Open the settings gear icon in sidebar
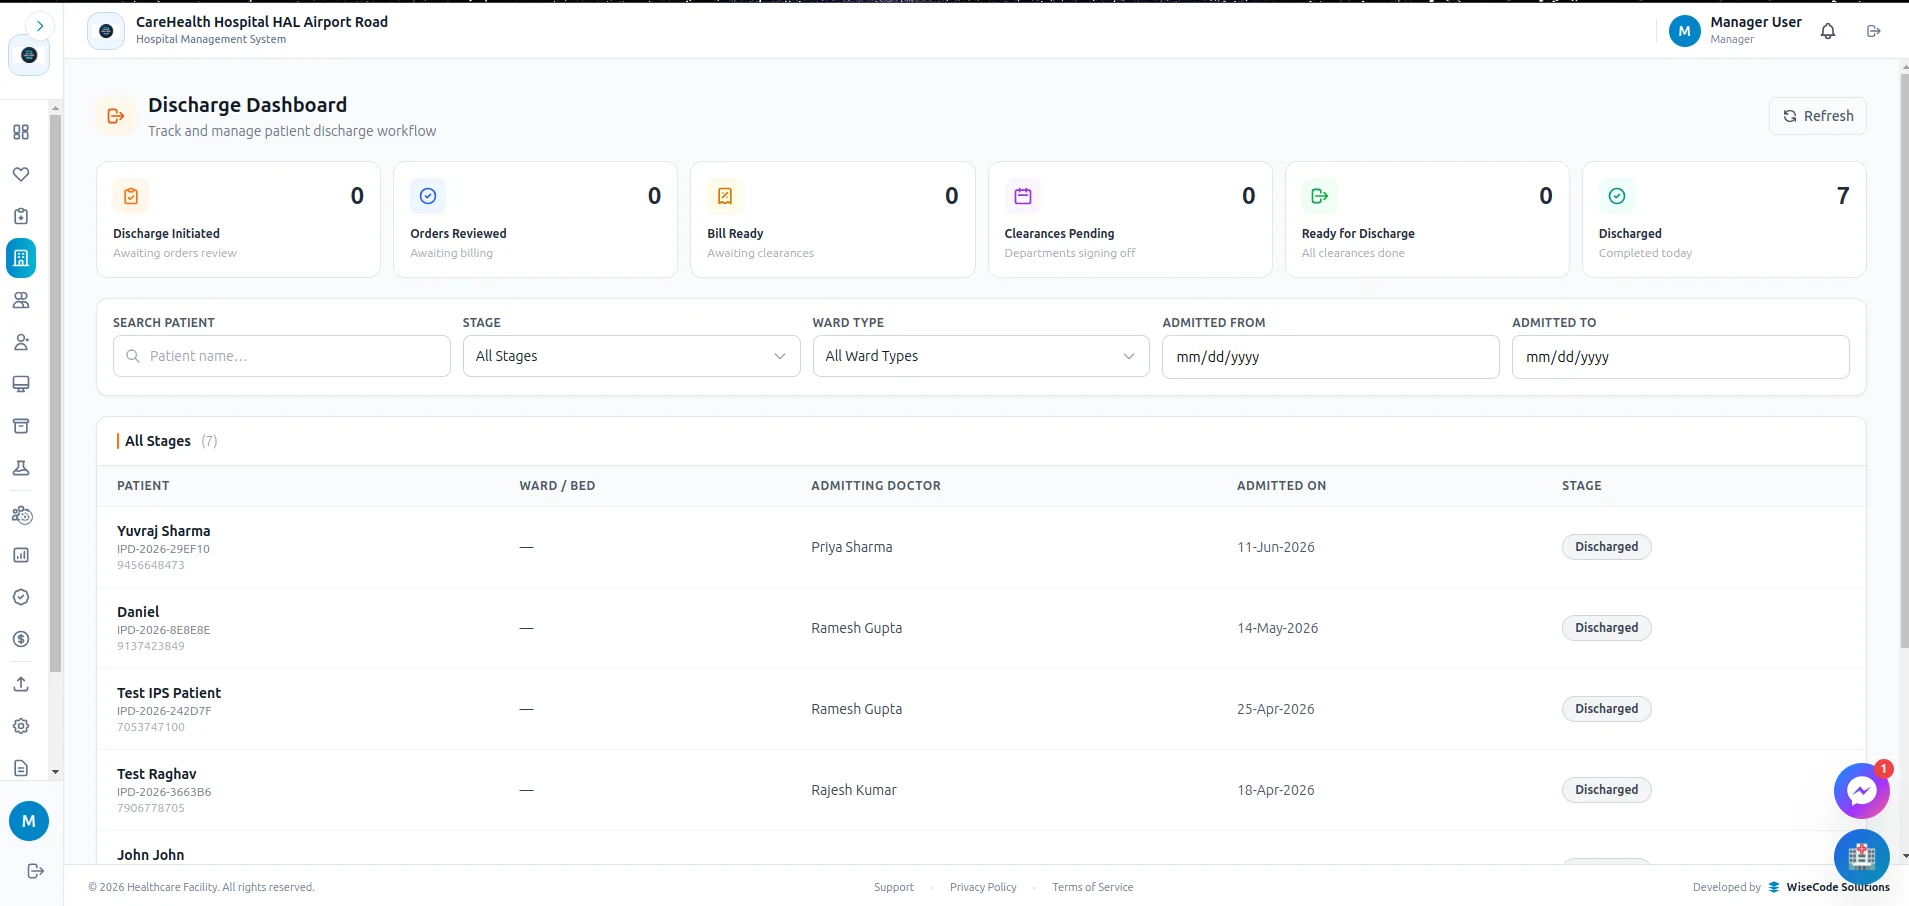The image size is (1909, 906). click(x=21, y=726)
